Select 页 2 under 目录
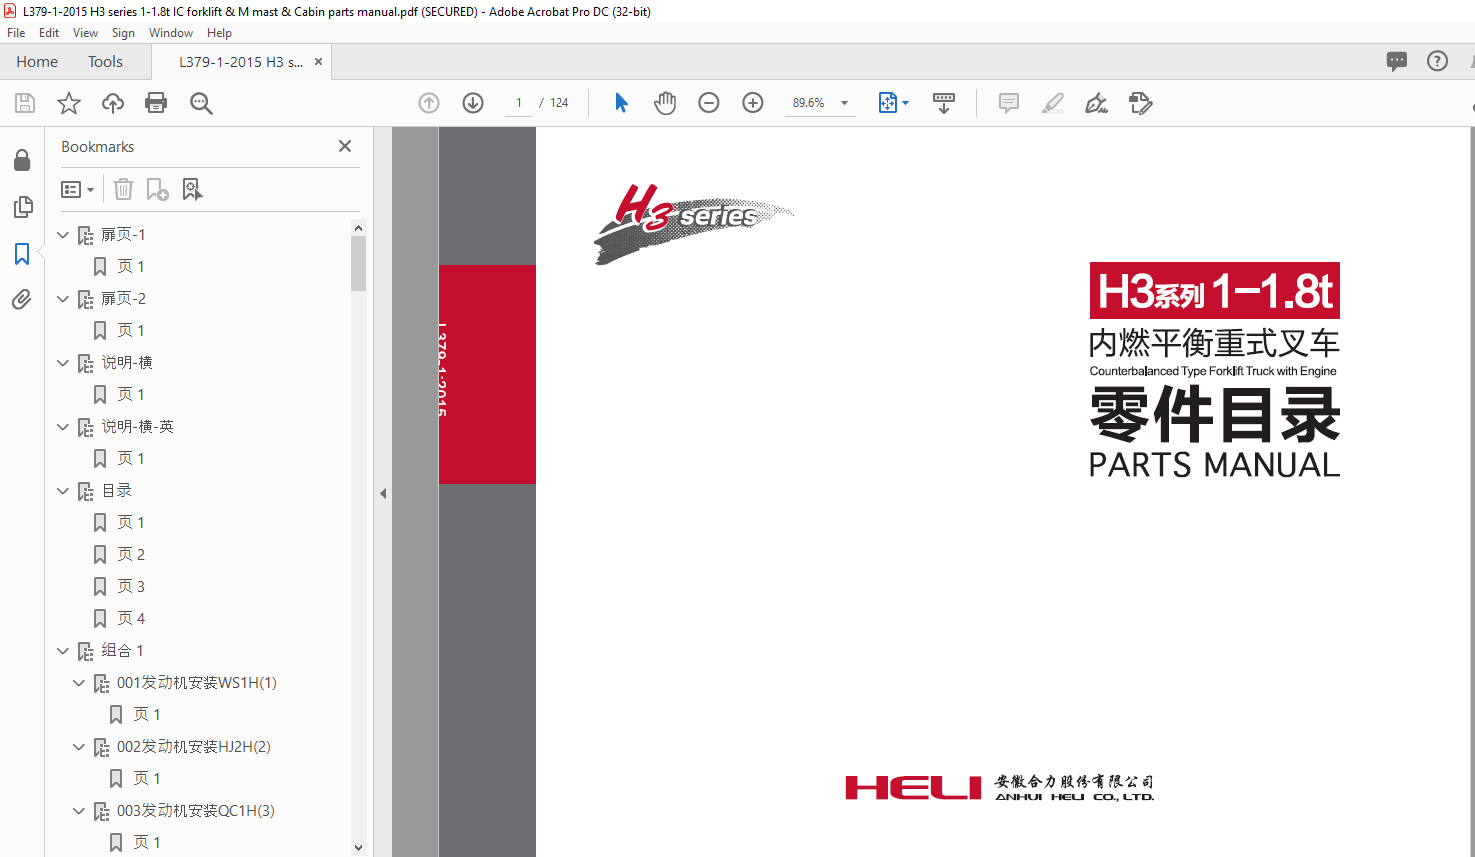The width and height of the screenshot is (1475, 857). tap(131, 555)
